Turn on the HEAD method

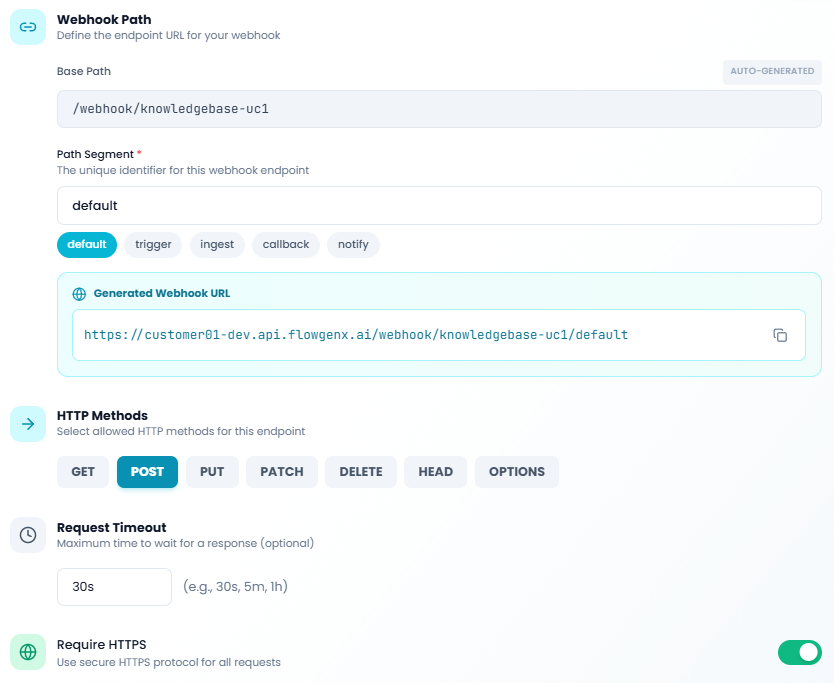pyautogui.click(x=435, y=472)
